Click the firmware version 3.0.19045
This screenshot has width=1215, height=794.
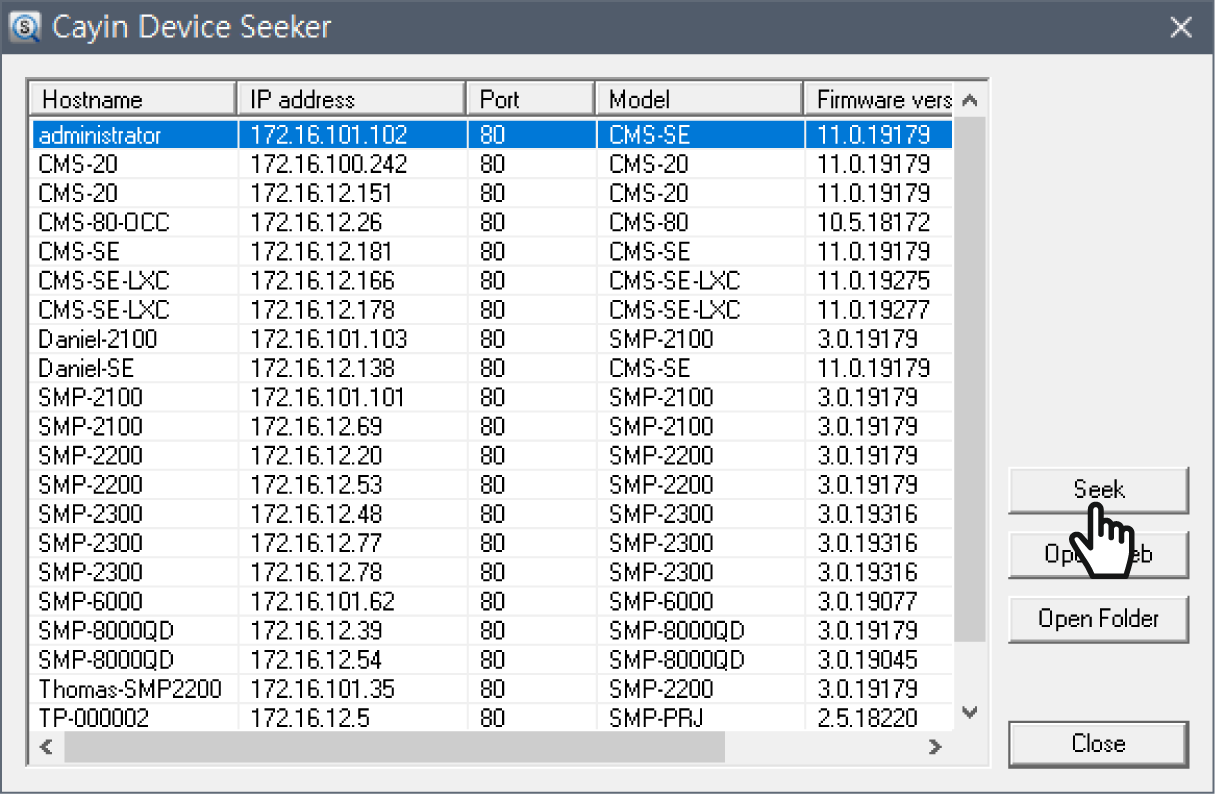(x=867, y=660)
